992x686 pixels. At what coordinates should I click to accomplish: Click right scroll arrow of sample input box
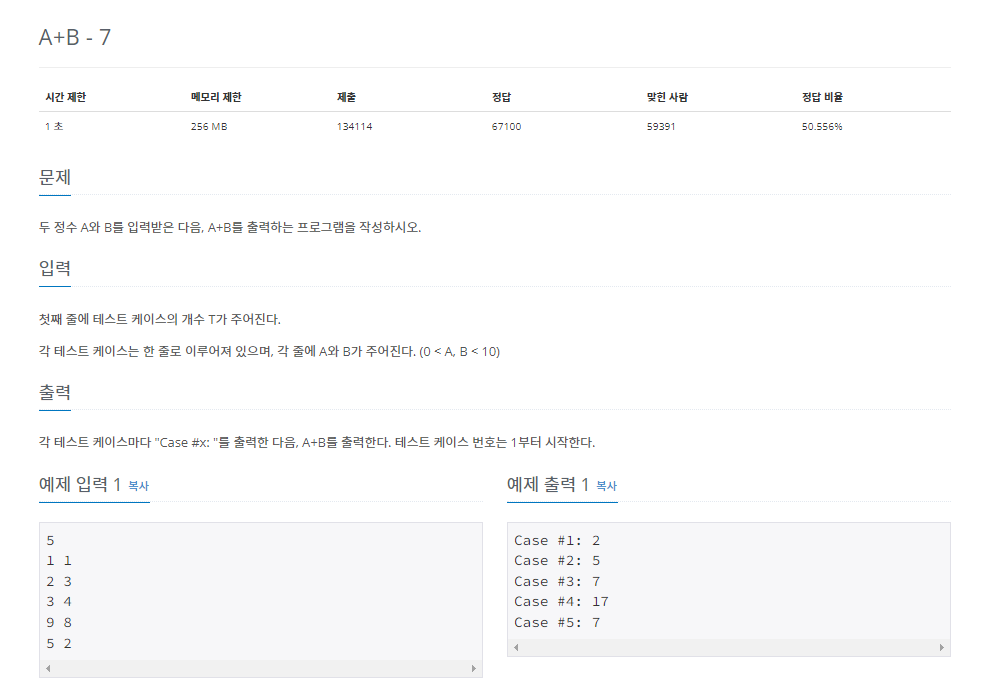474,668
